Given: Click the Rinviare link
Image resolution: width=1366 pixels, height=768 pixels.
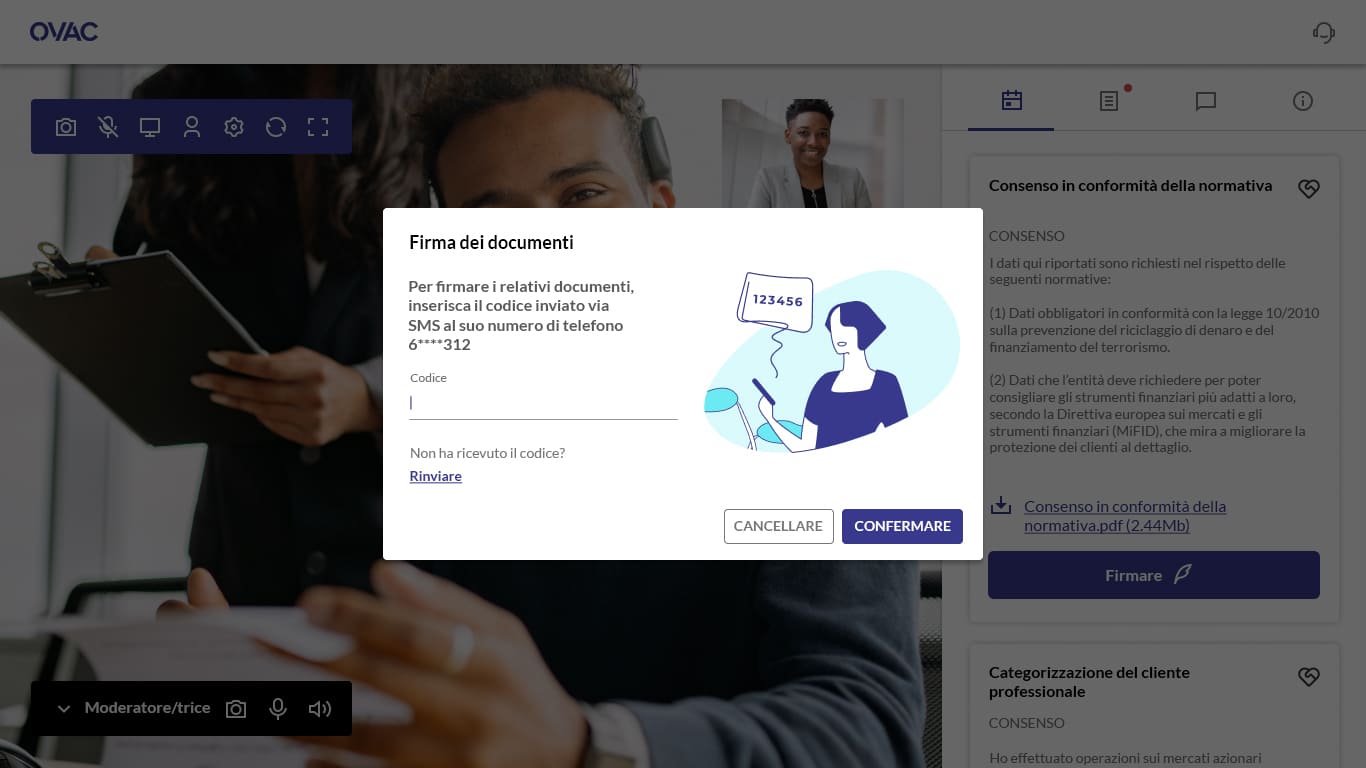Looking at the screenshot, I should click(x=435, y=476).
